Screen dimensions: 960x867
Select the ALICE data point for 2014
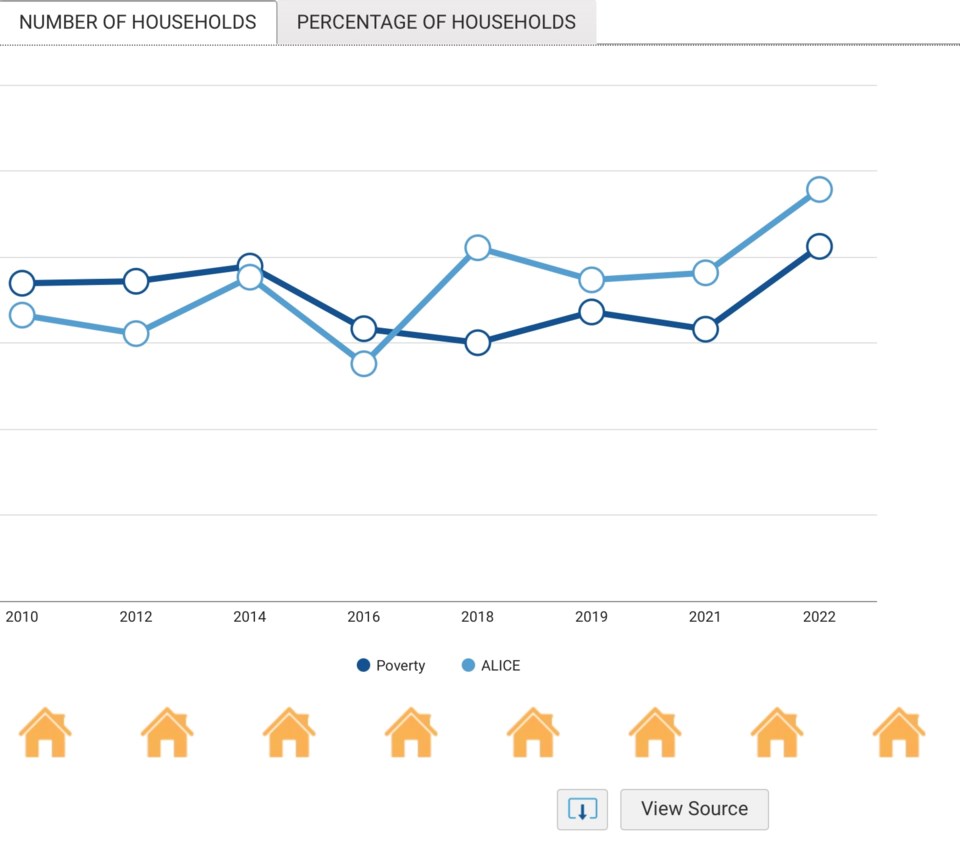(x=250, y=277)
